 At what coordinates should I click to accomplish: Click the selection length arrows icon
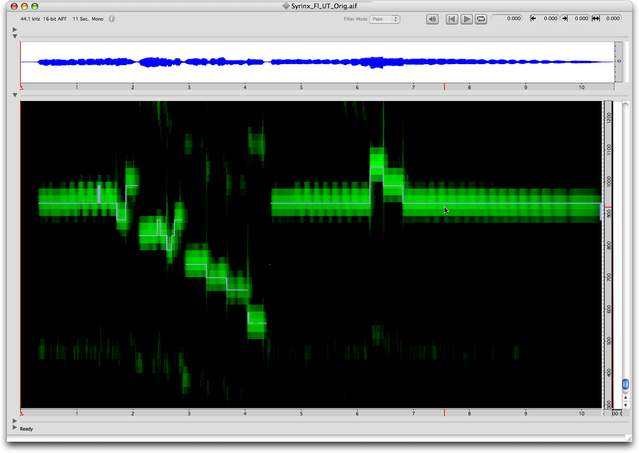coord(597,19)
